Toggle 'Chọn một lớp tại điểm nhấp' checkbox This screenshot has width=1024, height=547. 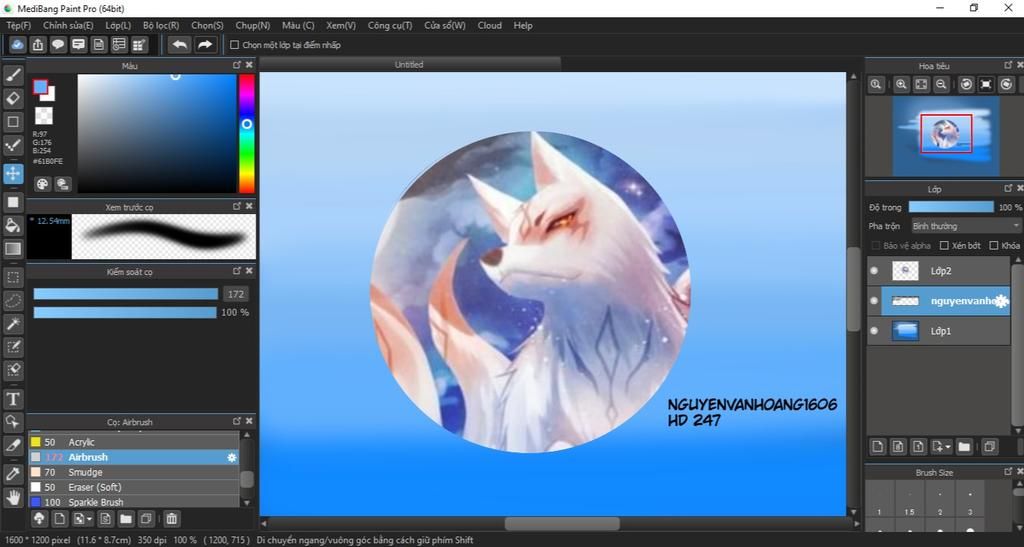pyautogui.click(x=234, y=45)
